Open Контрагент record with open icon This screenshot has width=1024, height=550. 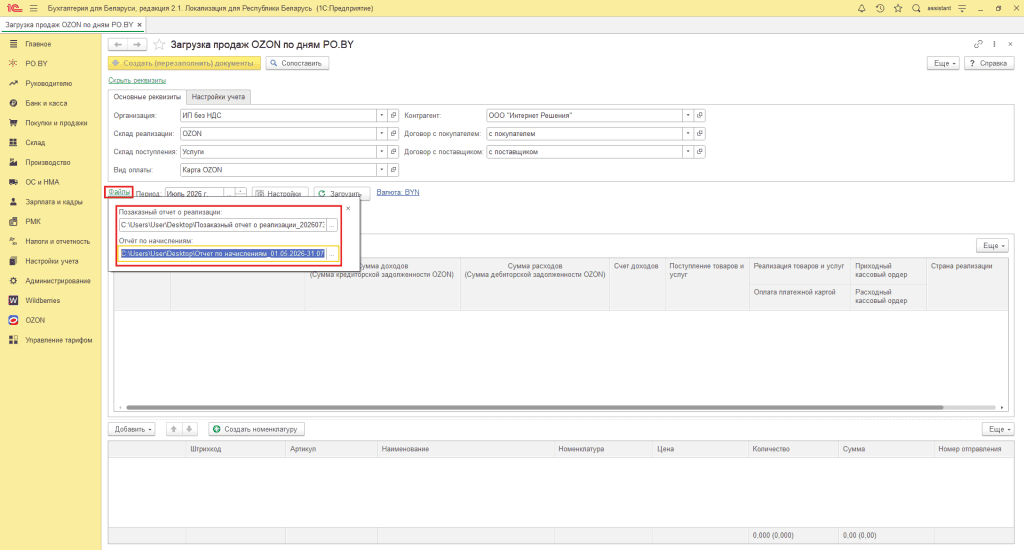point(699,116)
